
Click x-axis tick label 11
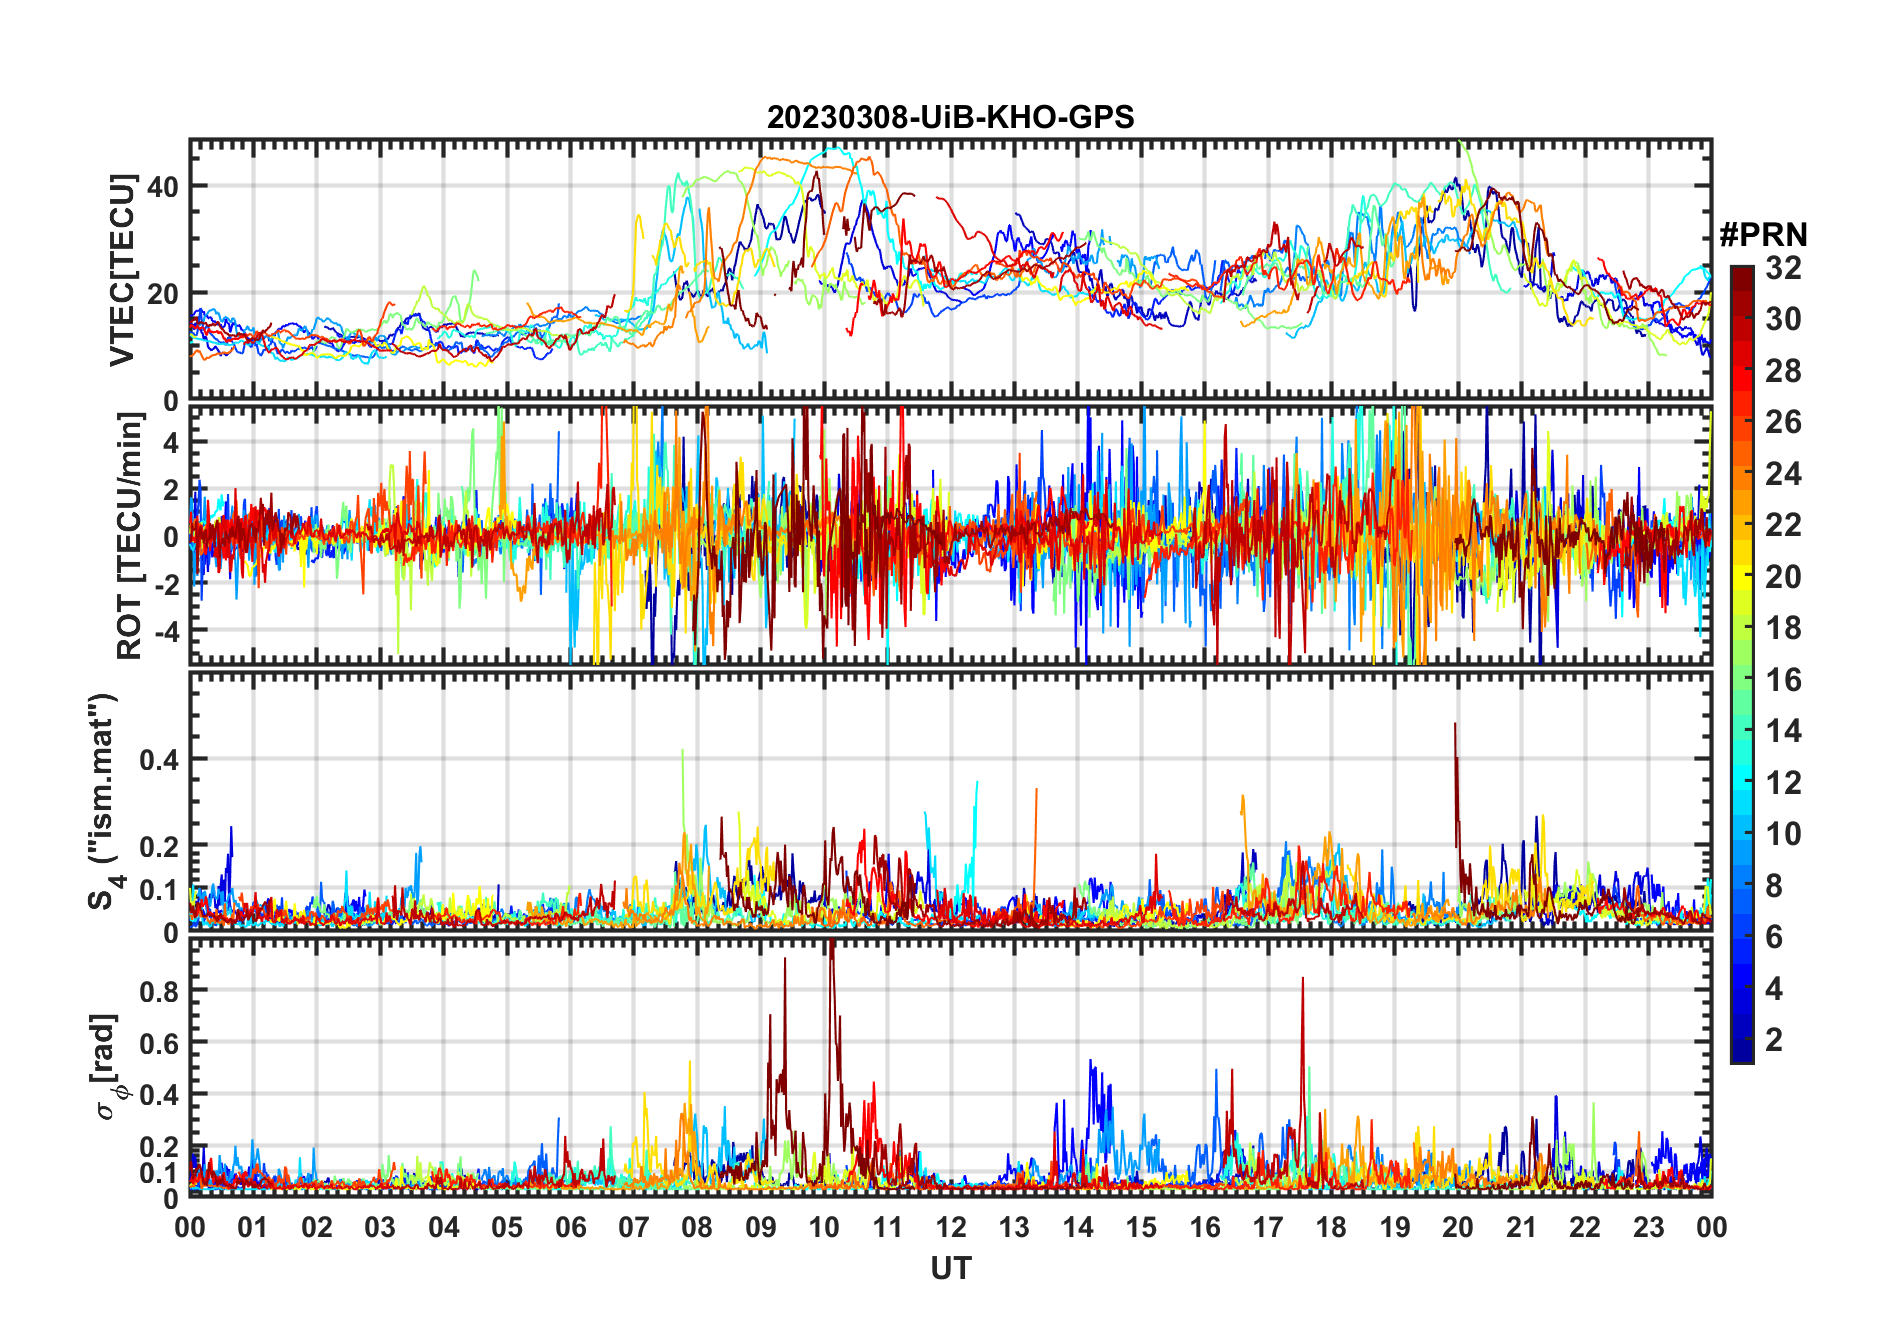[x=888, y=1227]
